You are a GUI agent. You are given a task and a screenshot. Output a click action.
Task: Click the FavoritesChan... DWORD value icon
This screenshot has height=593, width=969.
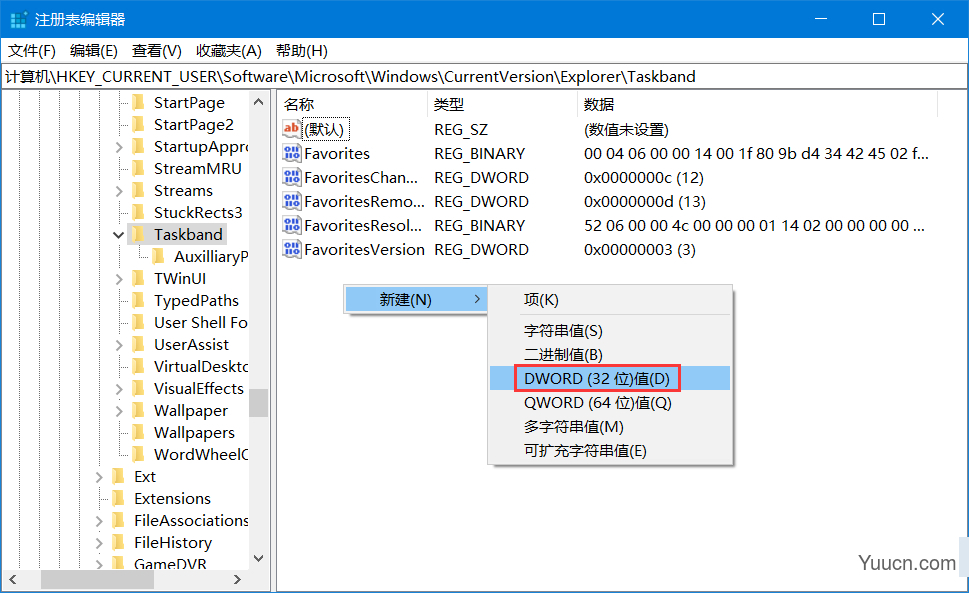coord(292,177)
